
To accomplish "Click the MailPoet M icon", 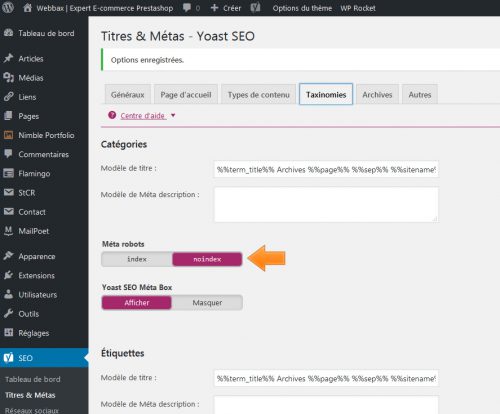I will 8,231.
